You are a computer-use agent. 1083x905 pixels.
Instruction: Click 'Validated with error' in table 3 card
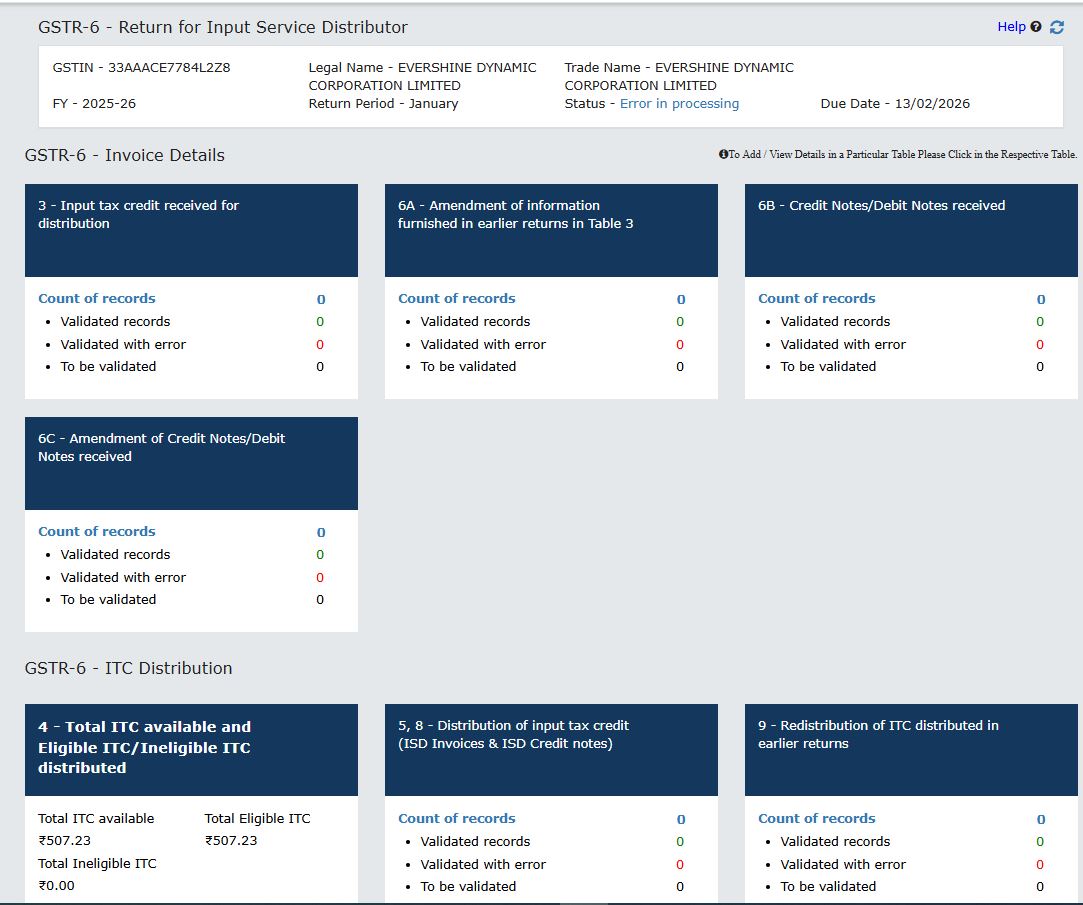[x=123, y=344]
